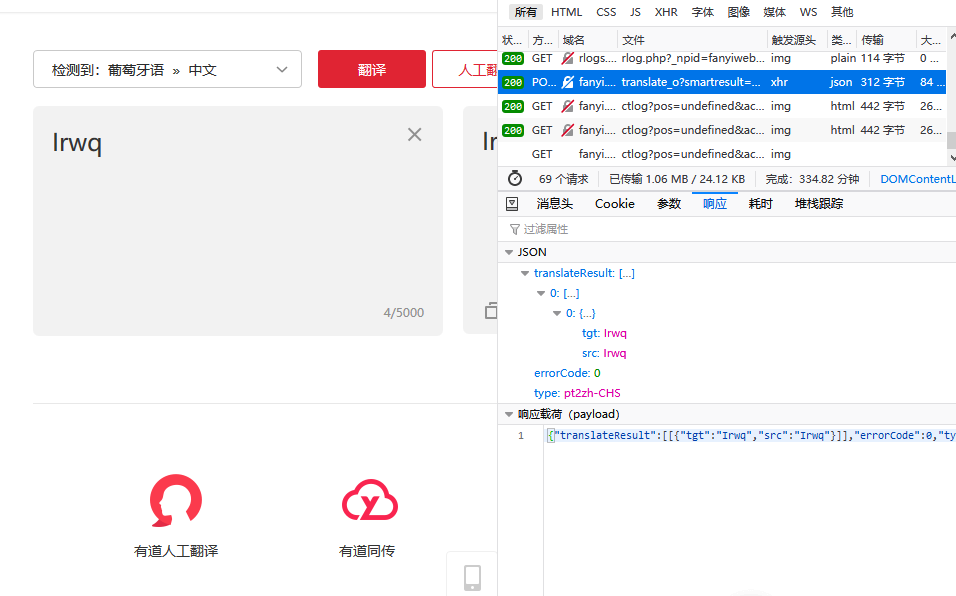
Task: Click the stopwatch performance analysis icon
Action: coord(515,179)
